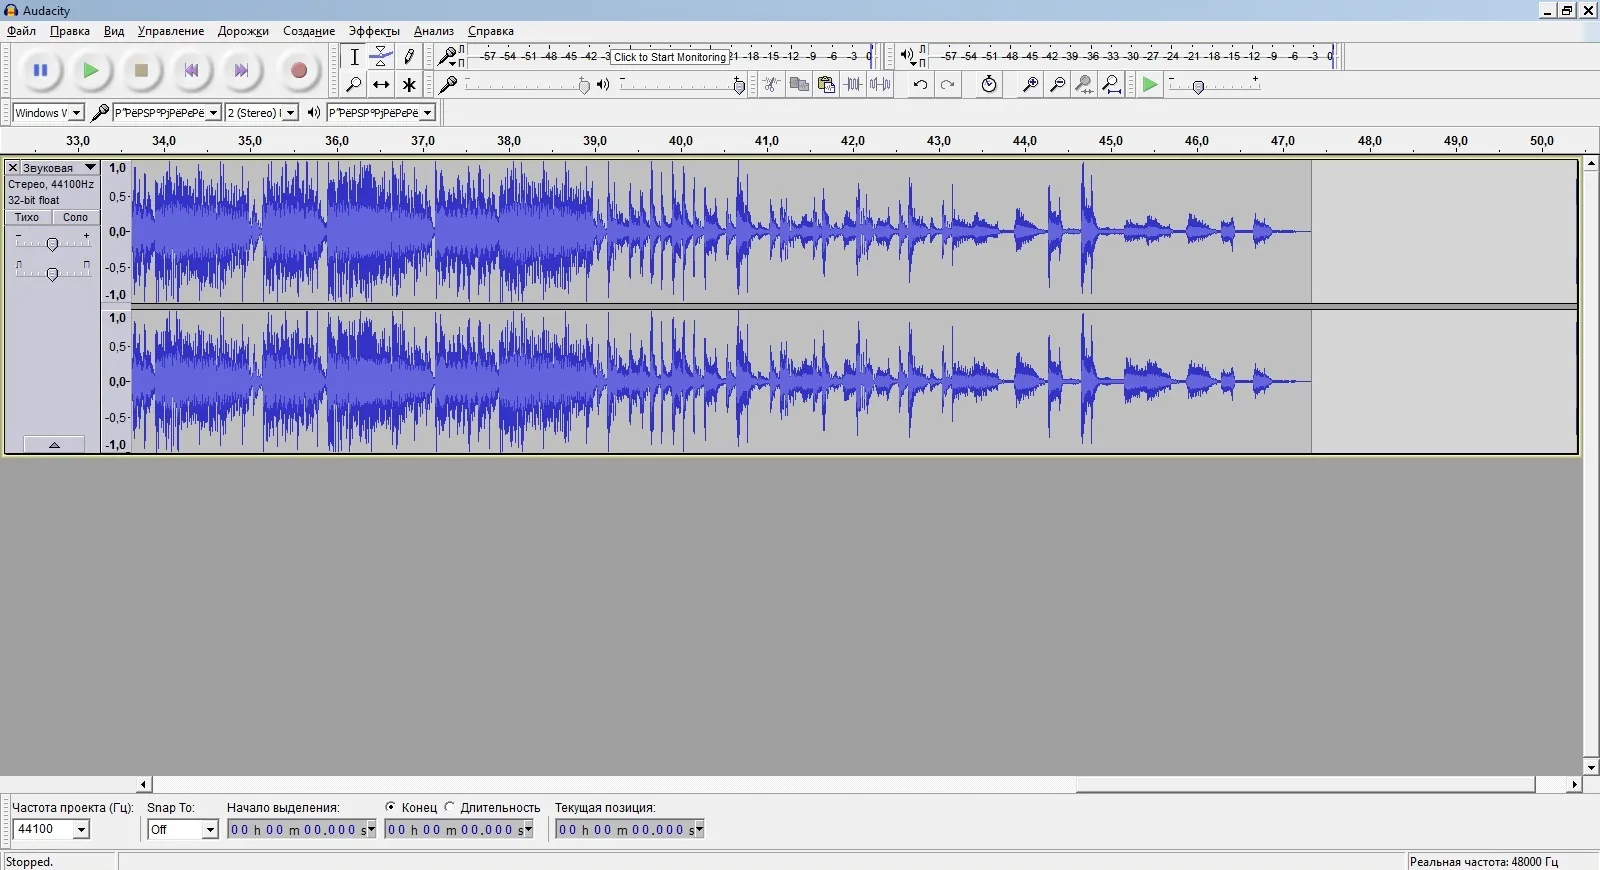Viewport: 1600px width, 870px height.
Task: Open the Дорожки menu
Action: 243,31
